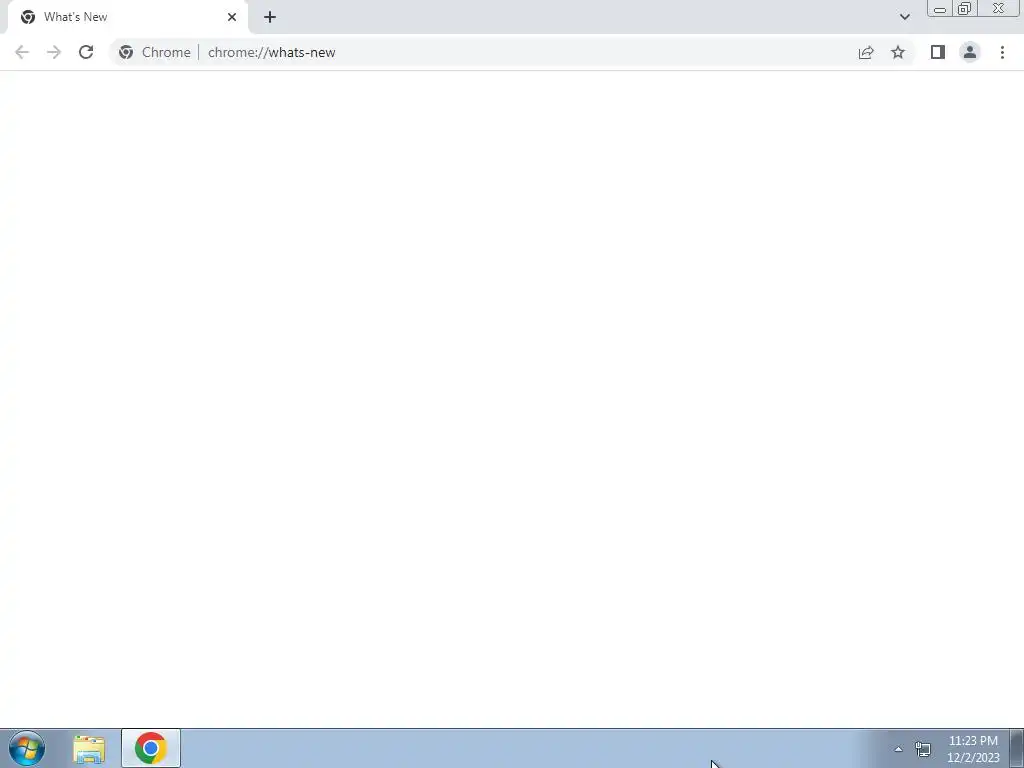Click the Chrome site info chip
The width and height of the screenshot is (1024, 768).
(155, 52)
